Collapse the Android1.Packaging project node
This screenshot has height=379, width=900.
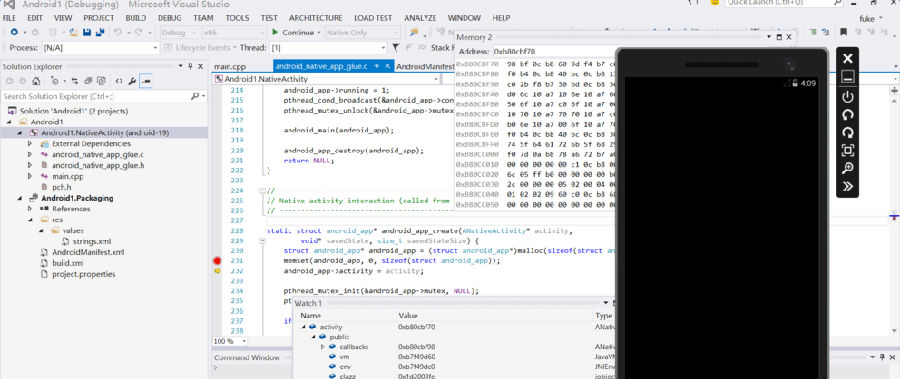[x=20, y=198]
